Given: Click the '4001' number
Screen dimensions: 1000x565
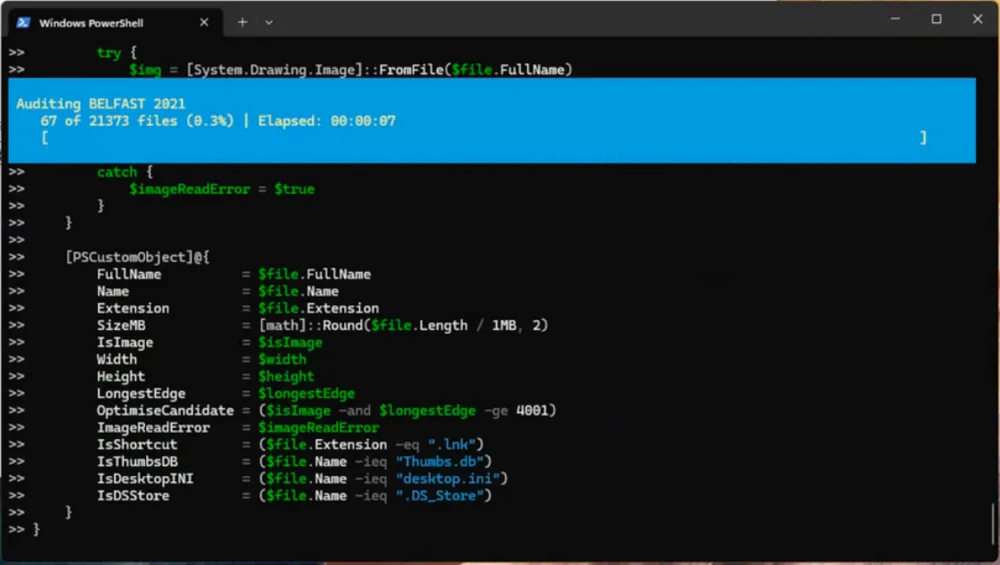Looking at the screenshot, I should coord(532,410).
